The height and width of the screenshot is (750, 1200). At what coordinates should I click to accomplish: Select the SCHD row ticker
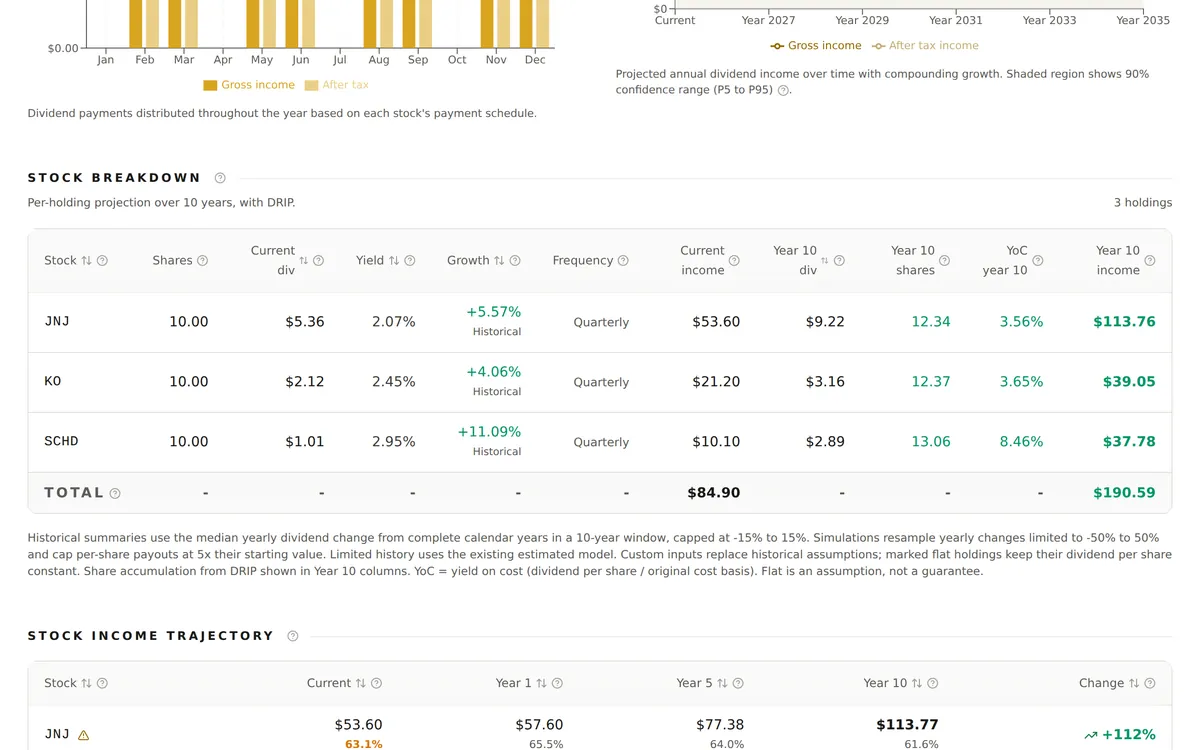[61, 442]
